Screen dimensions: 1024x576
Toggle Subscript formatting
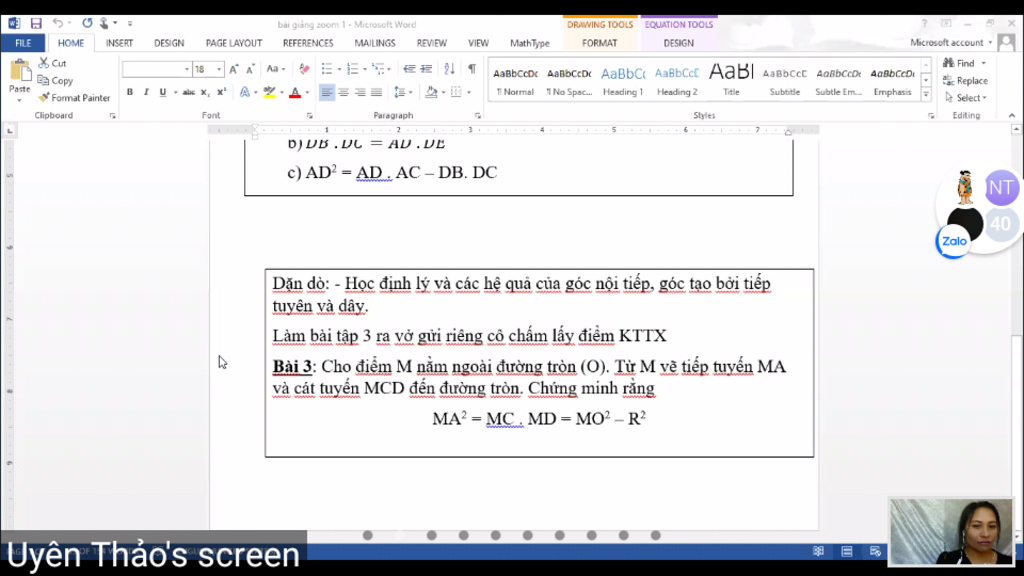tap(204, 92)
